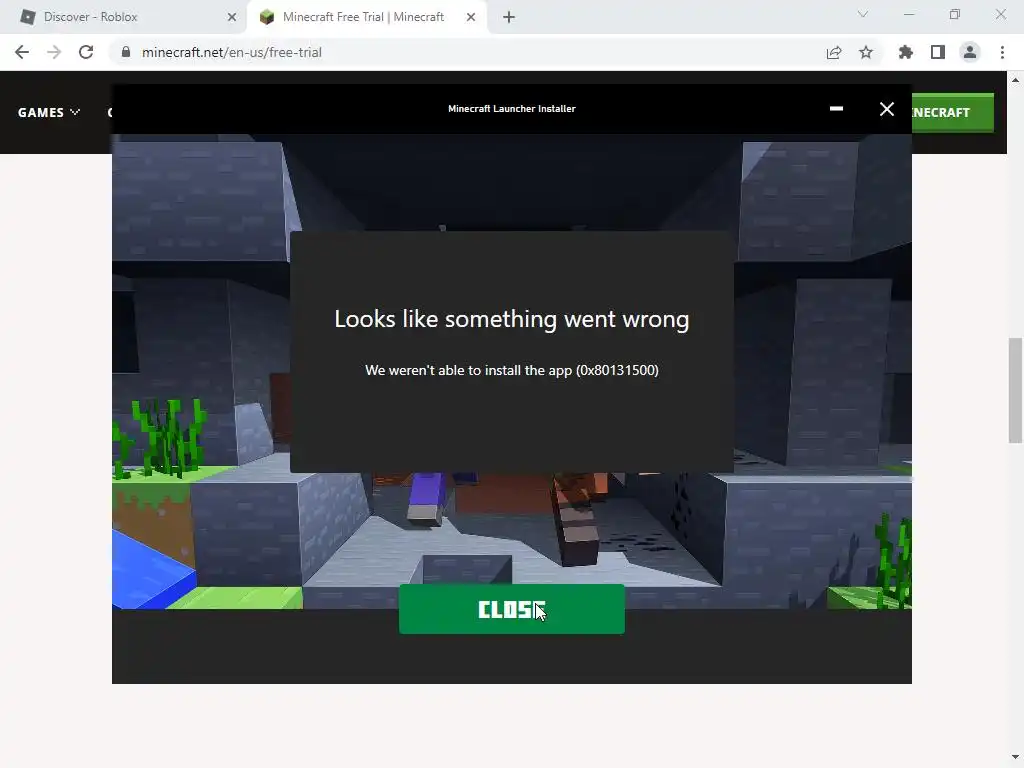The height and width of the screenshot is (768, 1024).
Task: Expand the GAMES dropdown menu
Action: click(x=49, y=112)
